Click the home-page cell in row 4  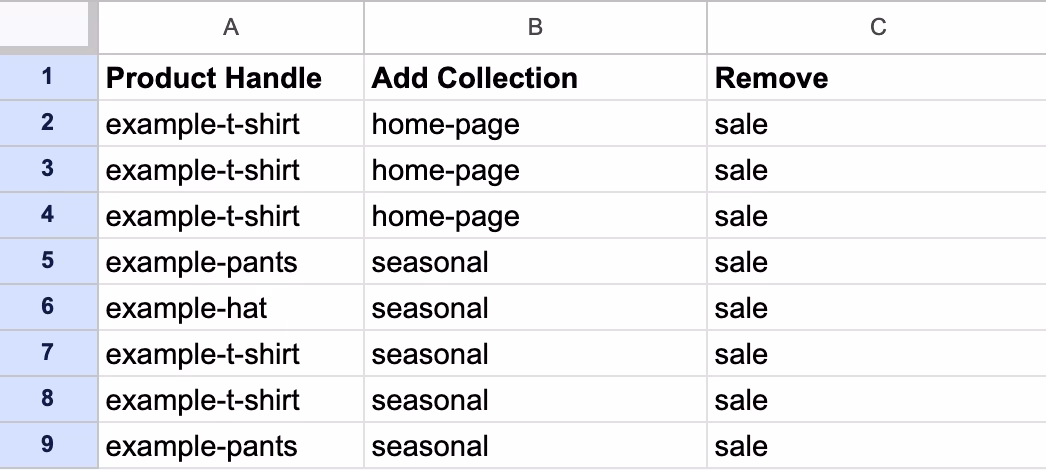535,216
